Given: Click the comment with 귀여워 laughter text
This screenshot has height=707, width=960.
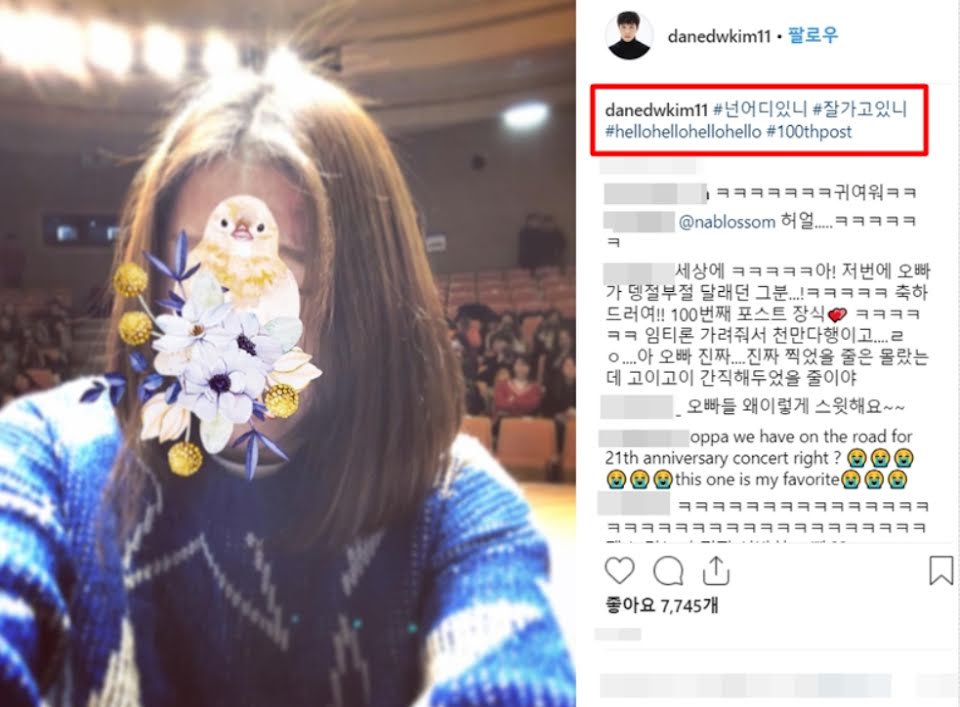Looking at the screenshot, I should [x=760, y=193].
